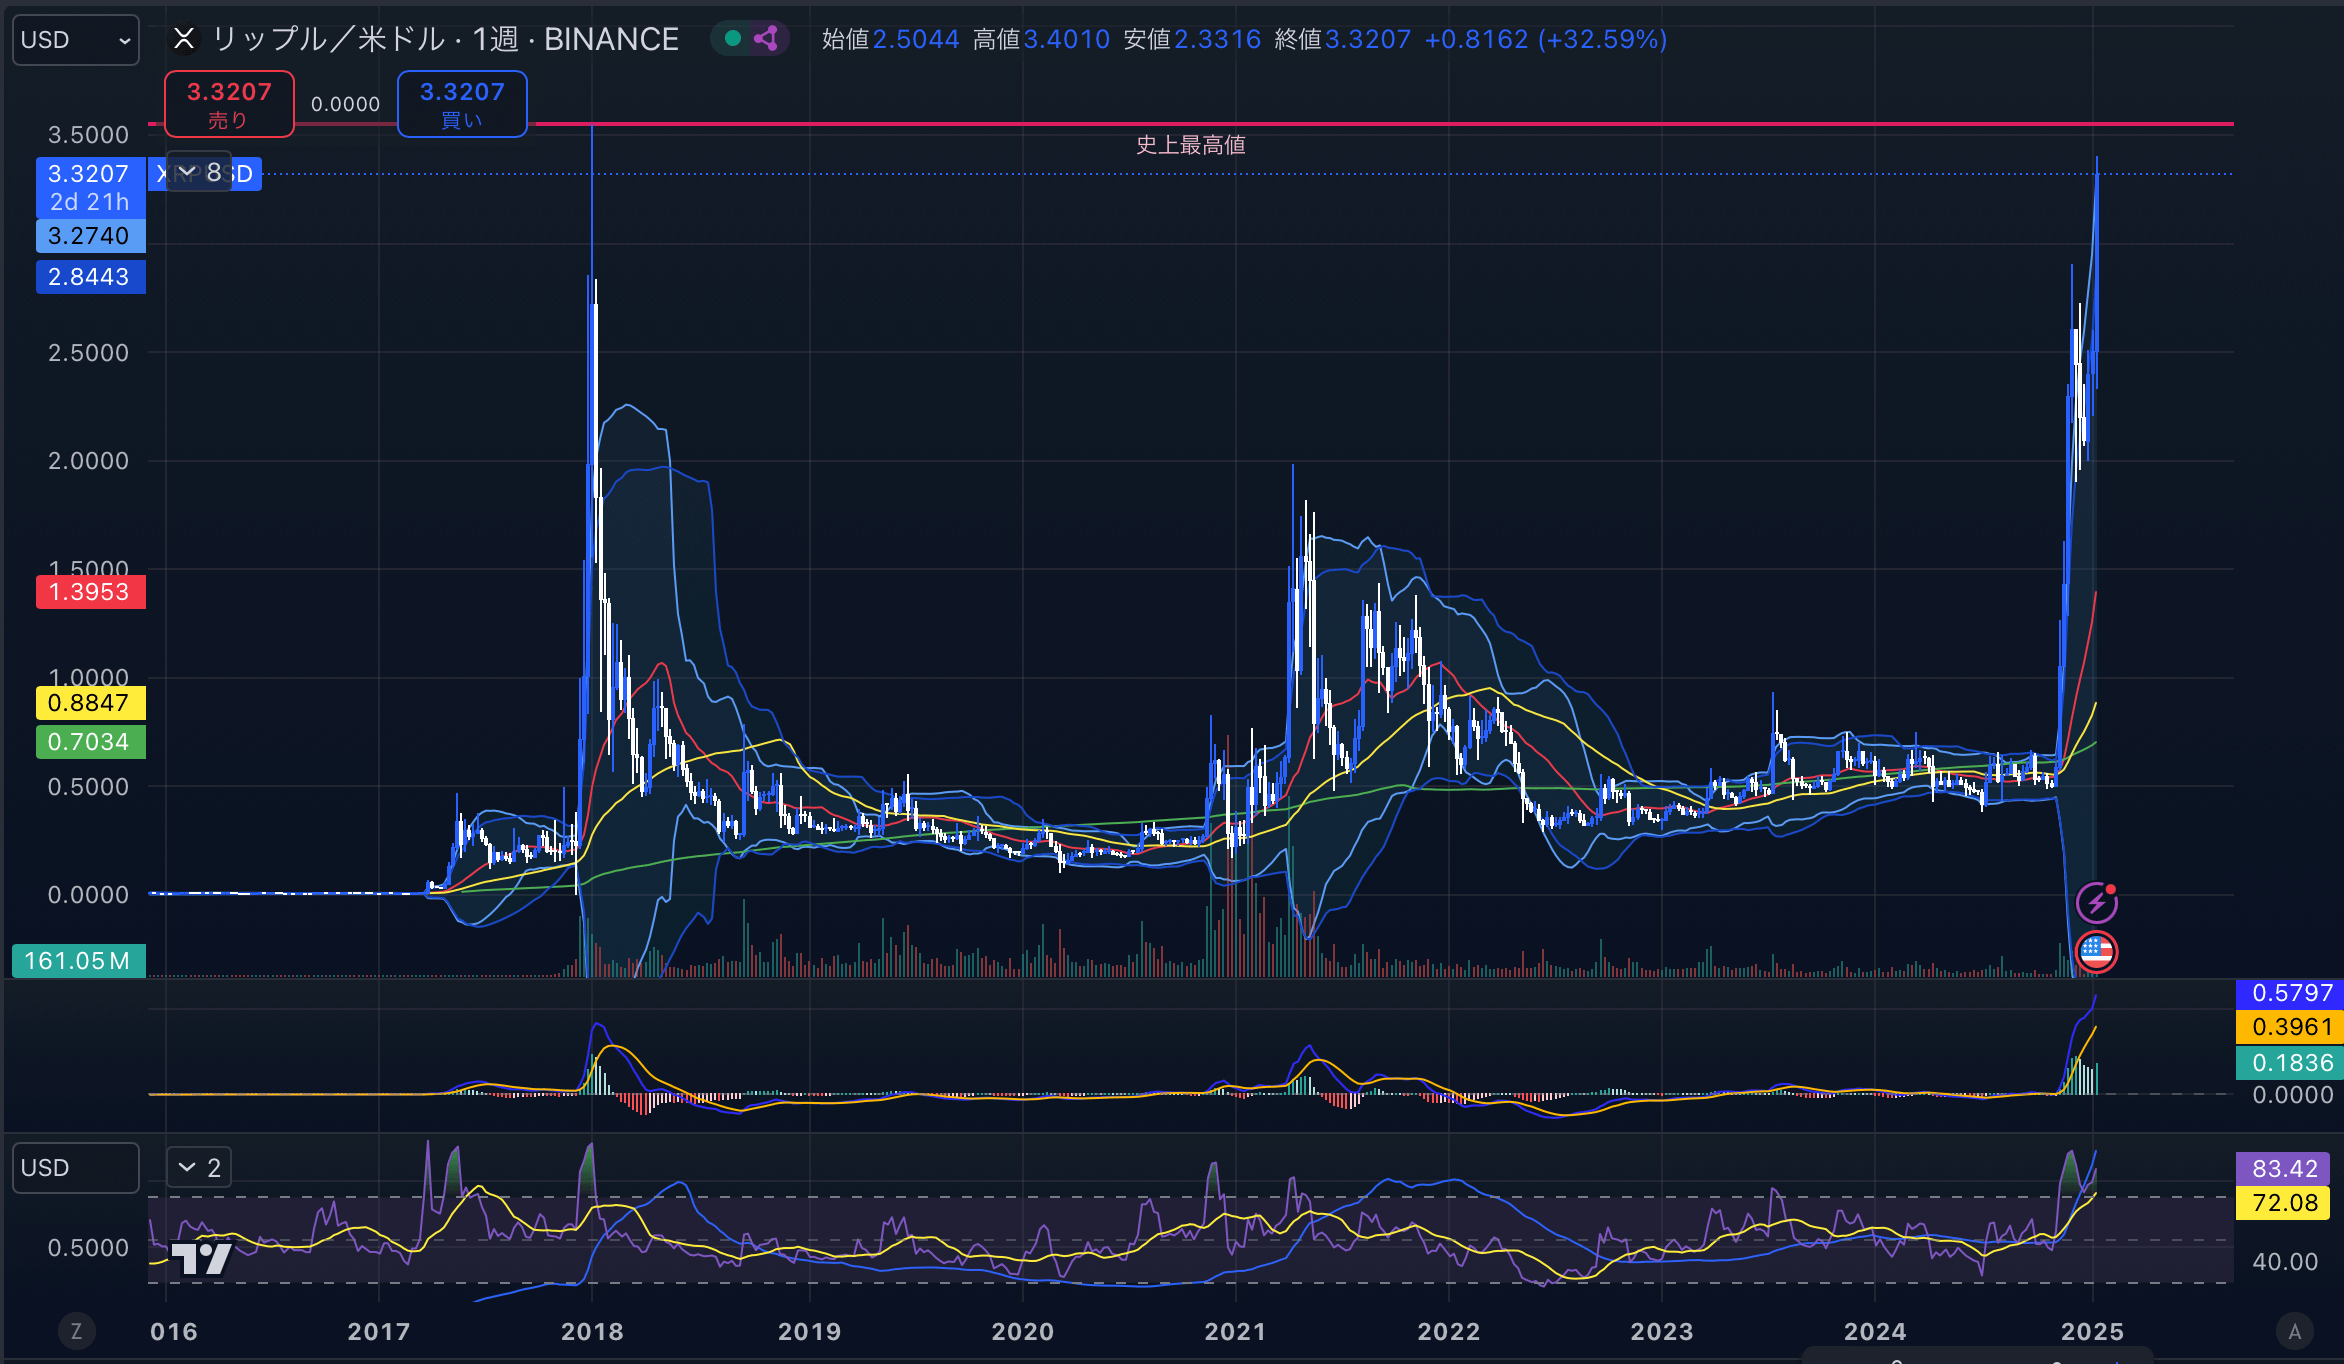Screen dimensions: 2344x1364
Task: Click the yellow 0.8847 price label
Action: coord(90,703)
